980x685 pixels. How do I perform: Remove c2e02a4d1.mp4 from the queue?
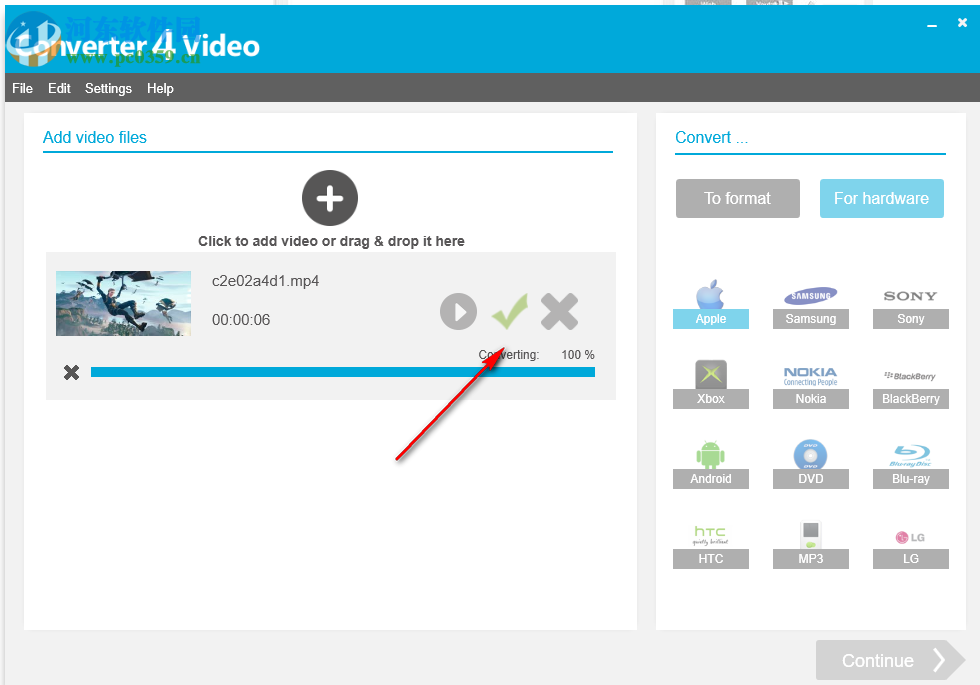point(559,311)
